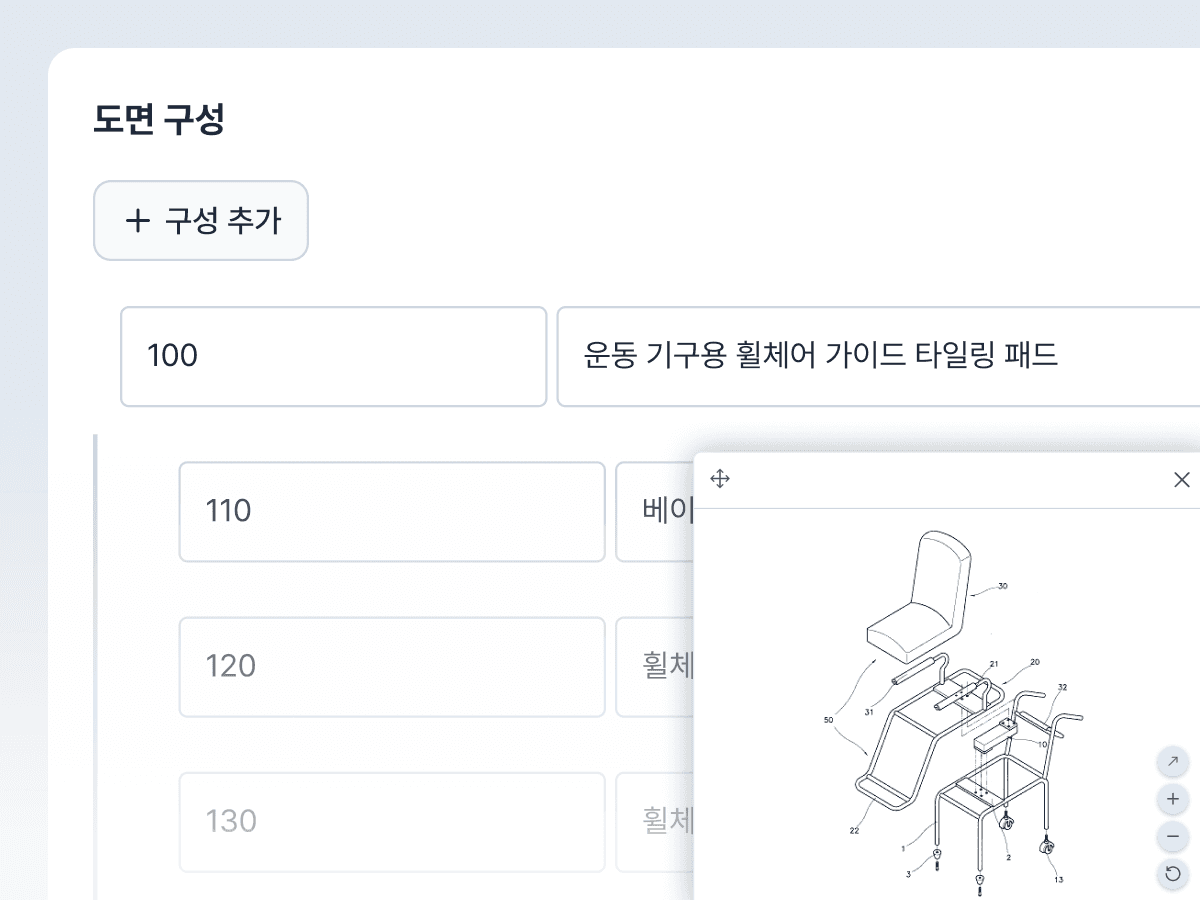The height and width of the screenshot is (900, 1200).
Task: Close the drawing preview panel
Action: point(1183,480)
